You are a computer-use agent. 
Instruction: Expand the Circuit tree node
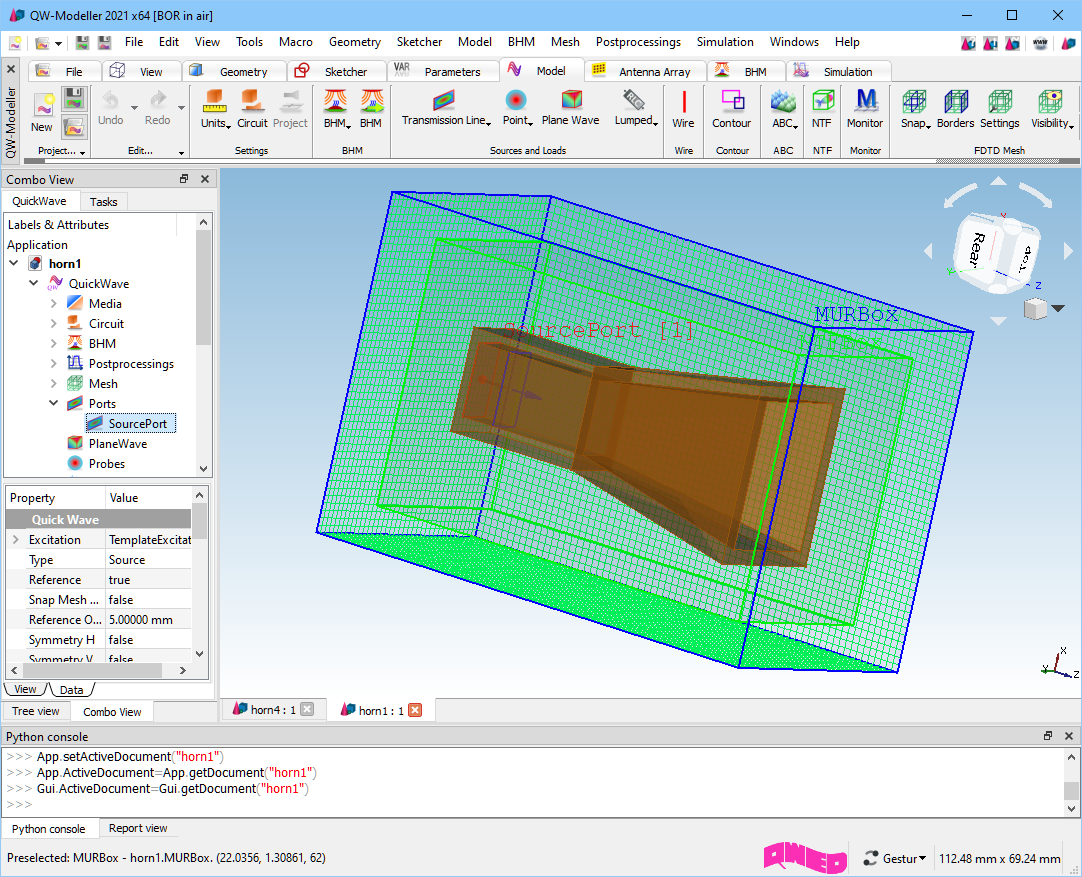coord(54,324)
